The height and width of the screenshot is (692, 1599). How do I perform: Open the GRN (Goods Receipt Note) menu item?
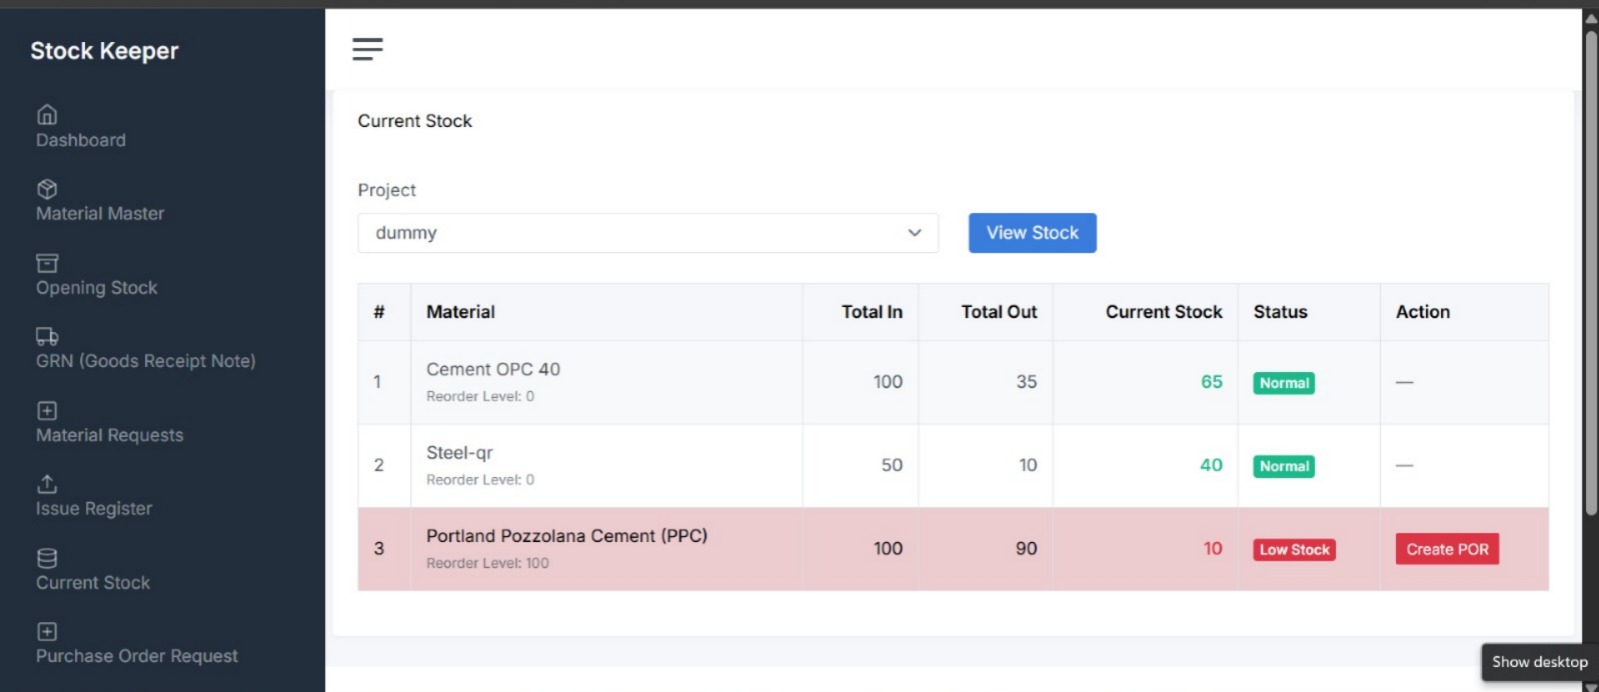click(x=146, y=361)
